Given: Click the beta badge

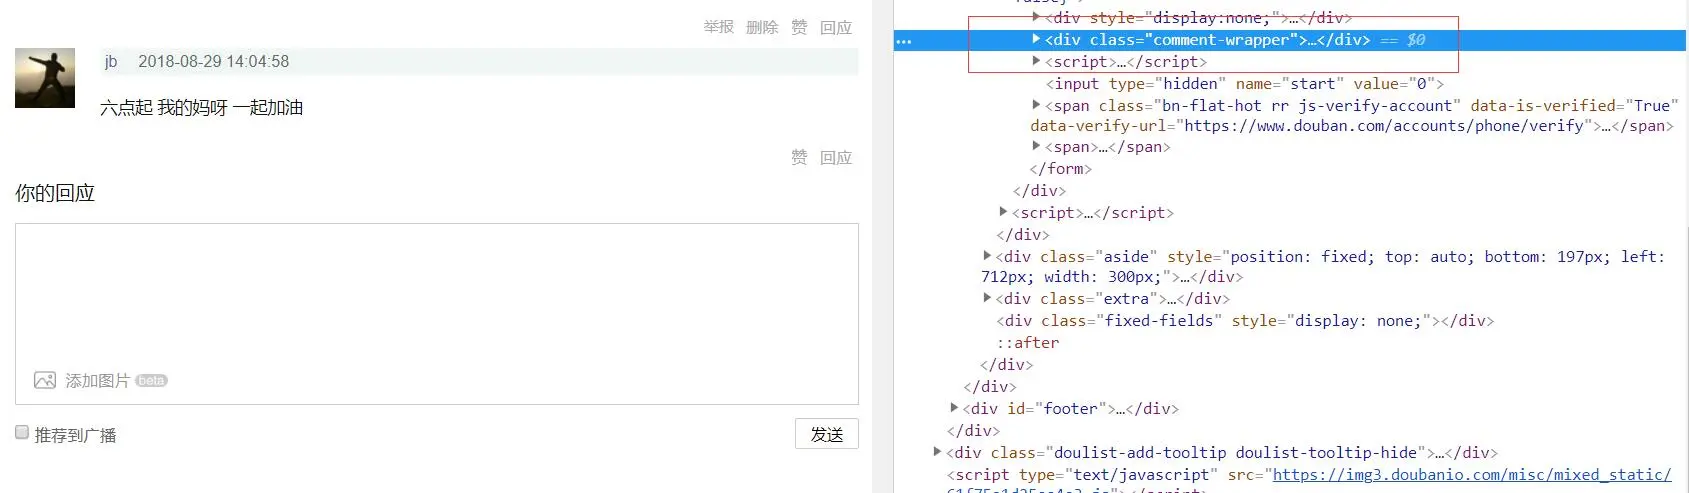Looking at the screenshot, I should (151, 380).
